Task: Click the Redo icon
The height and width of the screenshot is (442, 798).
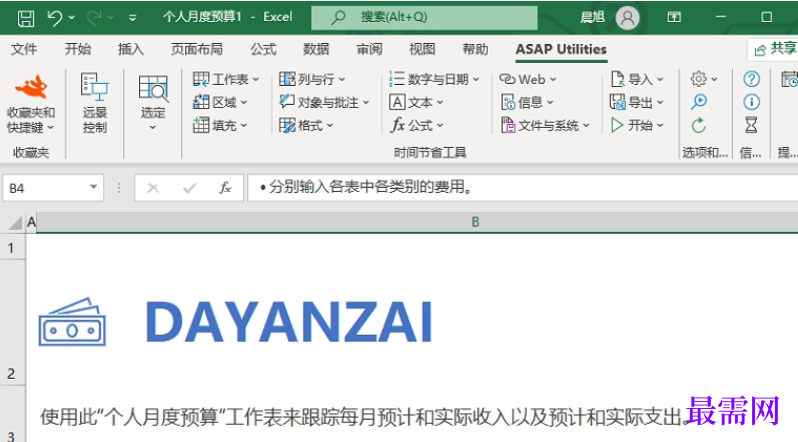Action: (94, 18)
